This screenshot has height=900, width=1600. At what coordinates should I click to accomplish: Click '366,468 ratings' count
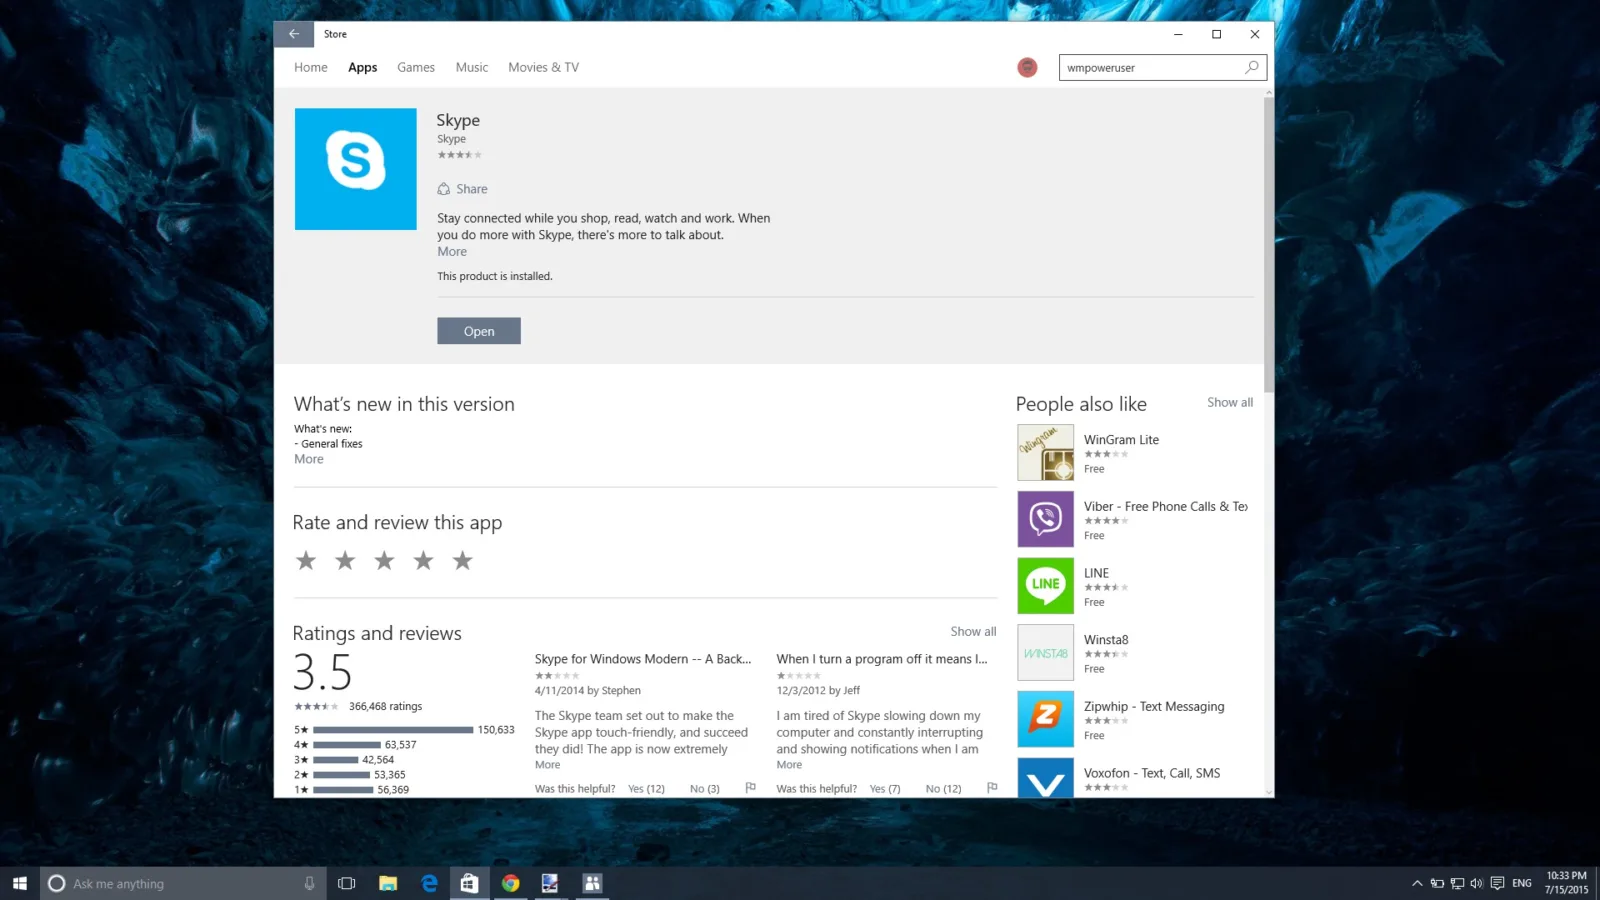point(385,706)
